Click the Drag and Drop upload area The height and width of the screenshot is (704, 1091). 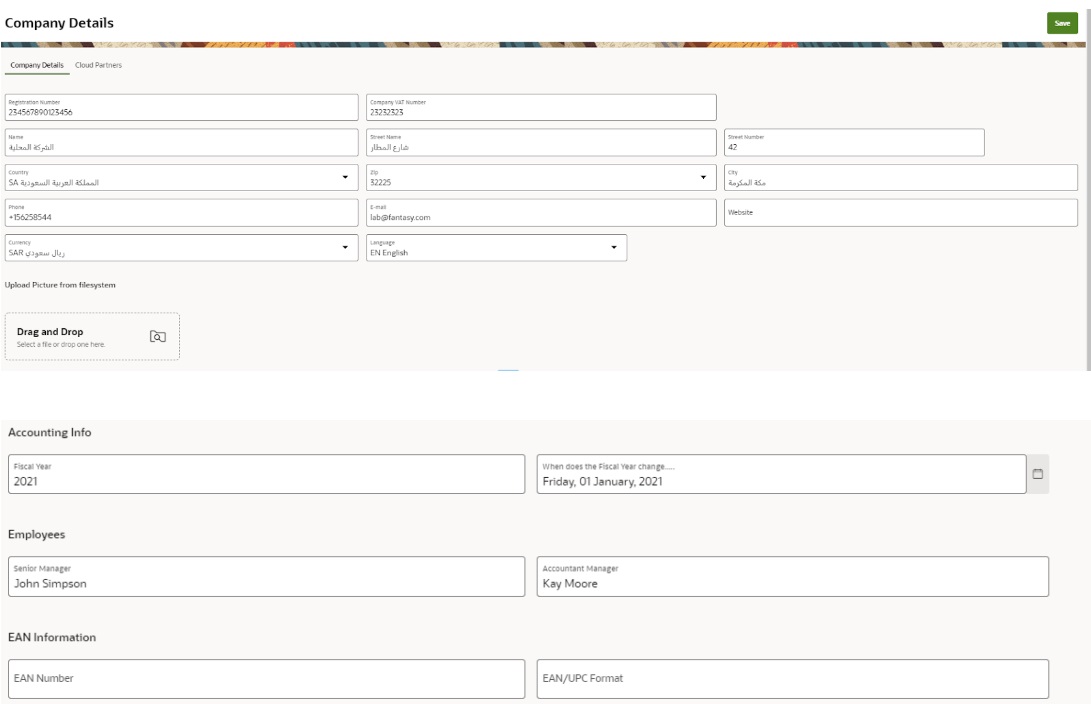92,337
